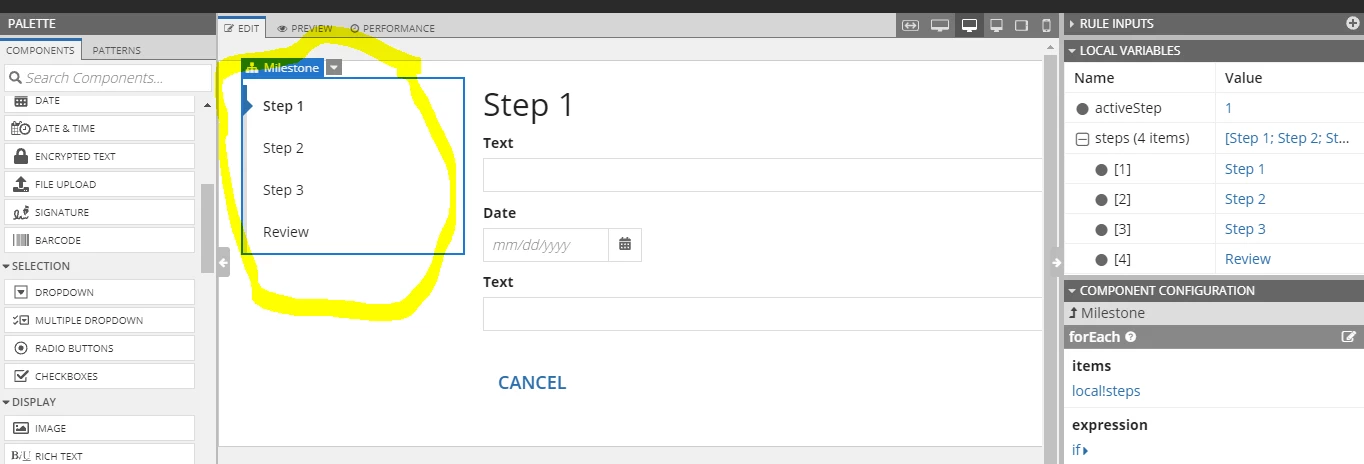Collapse the right panel with arrow handle
This screenshot has width=1364, height=464.
pyautogui.click(x=1055, y=262)
